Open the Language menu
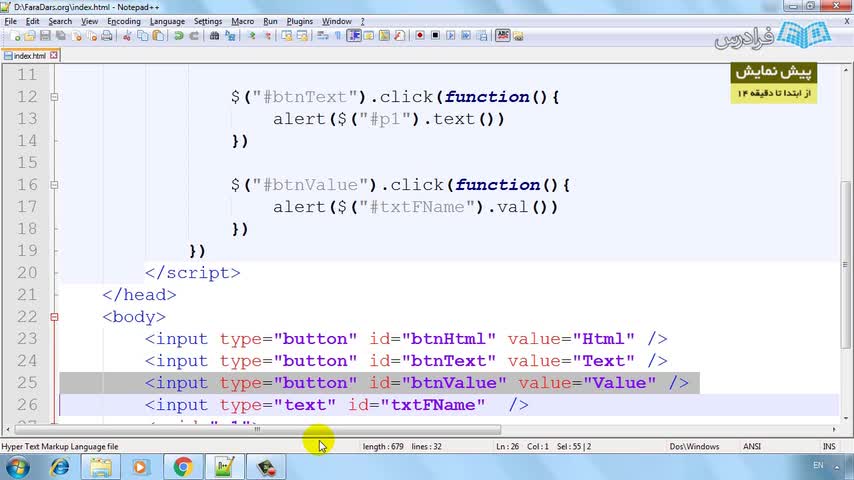This screenshot has height=480, width=854. click(167, 21)
